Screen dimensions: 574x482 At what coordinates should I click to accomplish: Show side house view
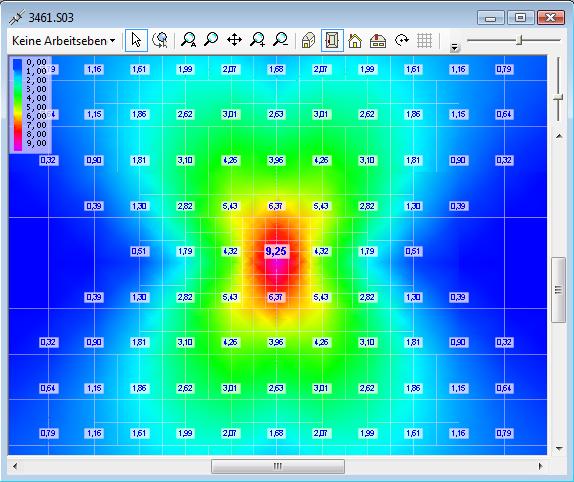tap(378, 40)
